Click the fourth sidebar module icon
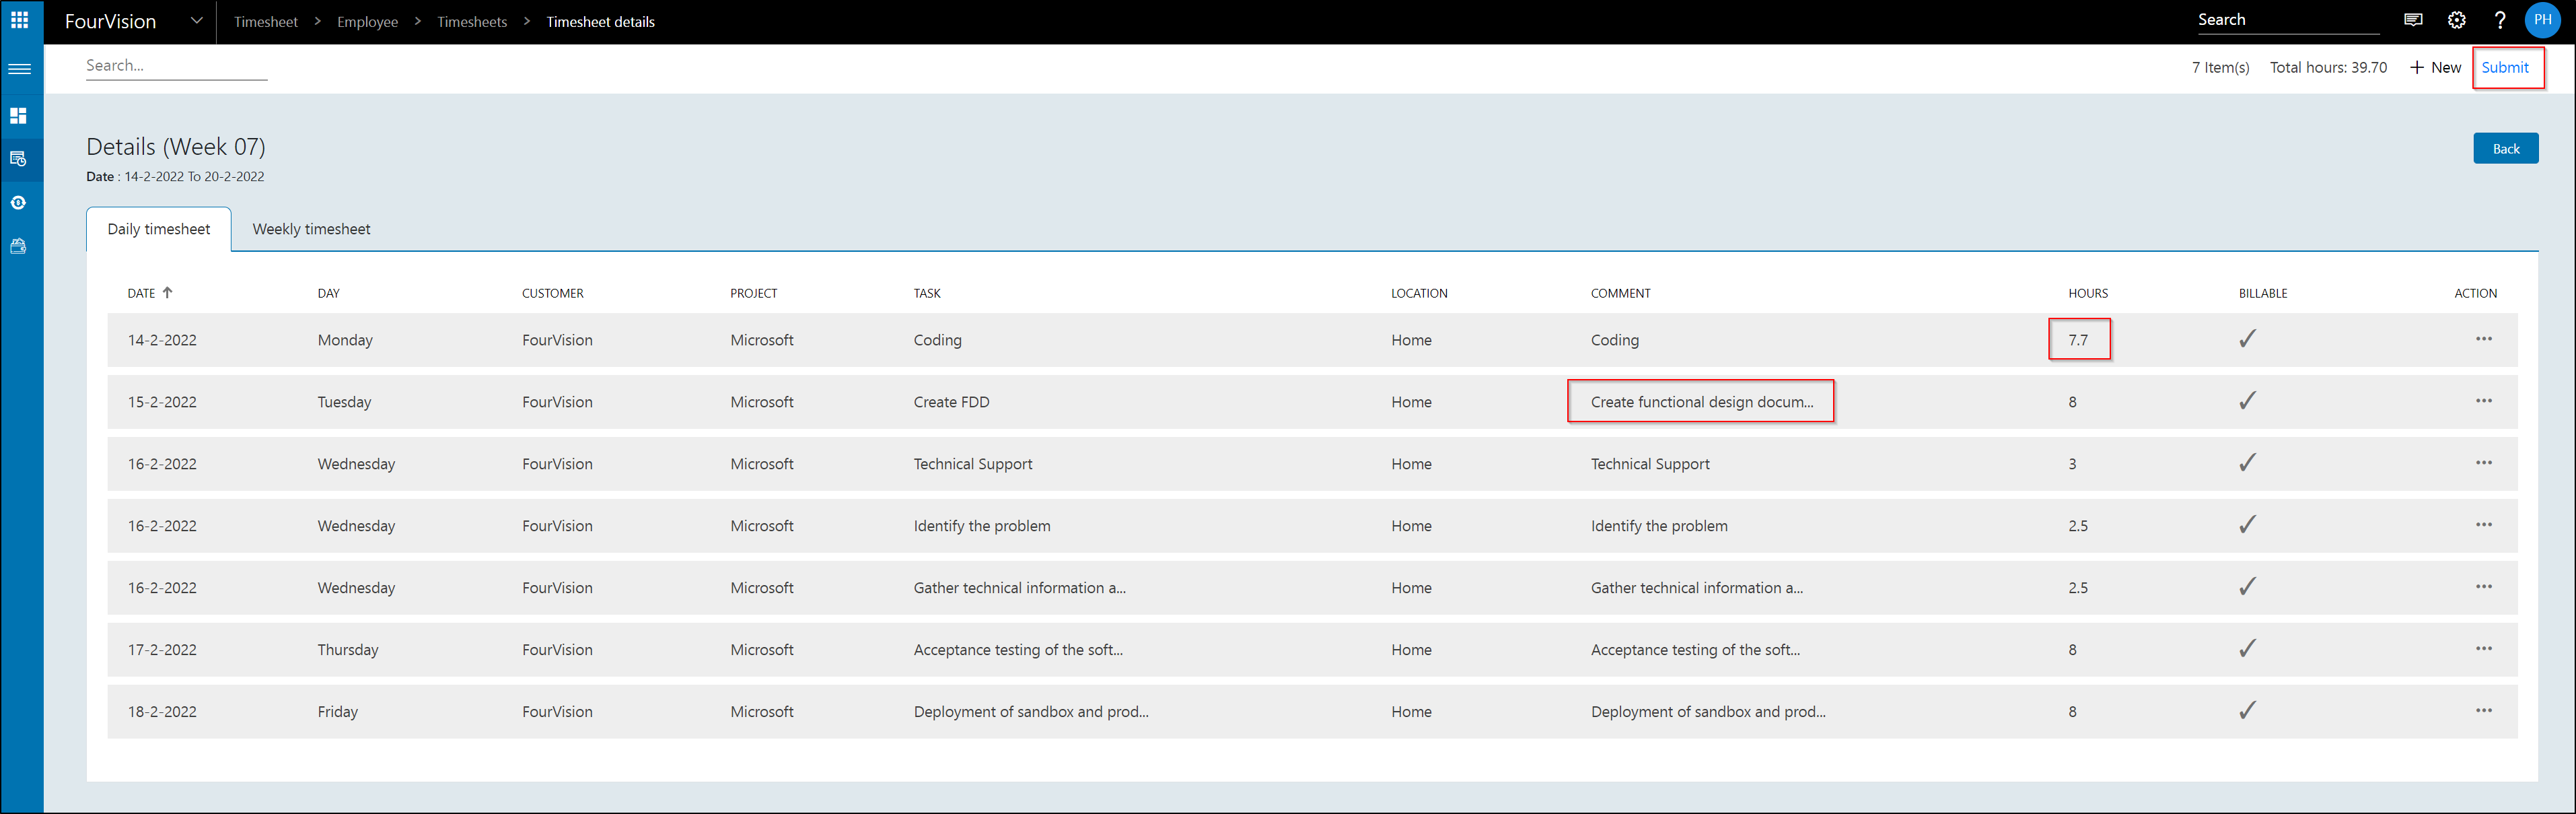2576x814 pixels. pos(18,246)
